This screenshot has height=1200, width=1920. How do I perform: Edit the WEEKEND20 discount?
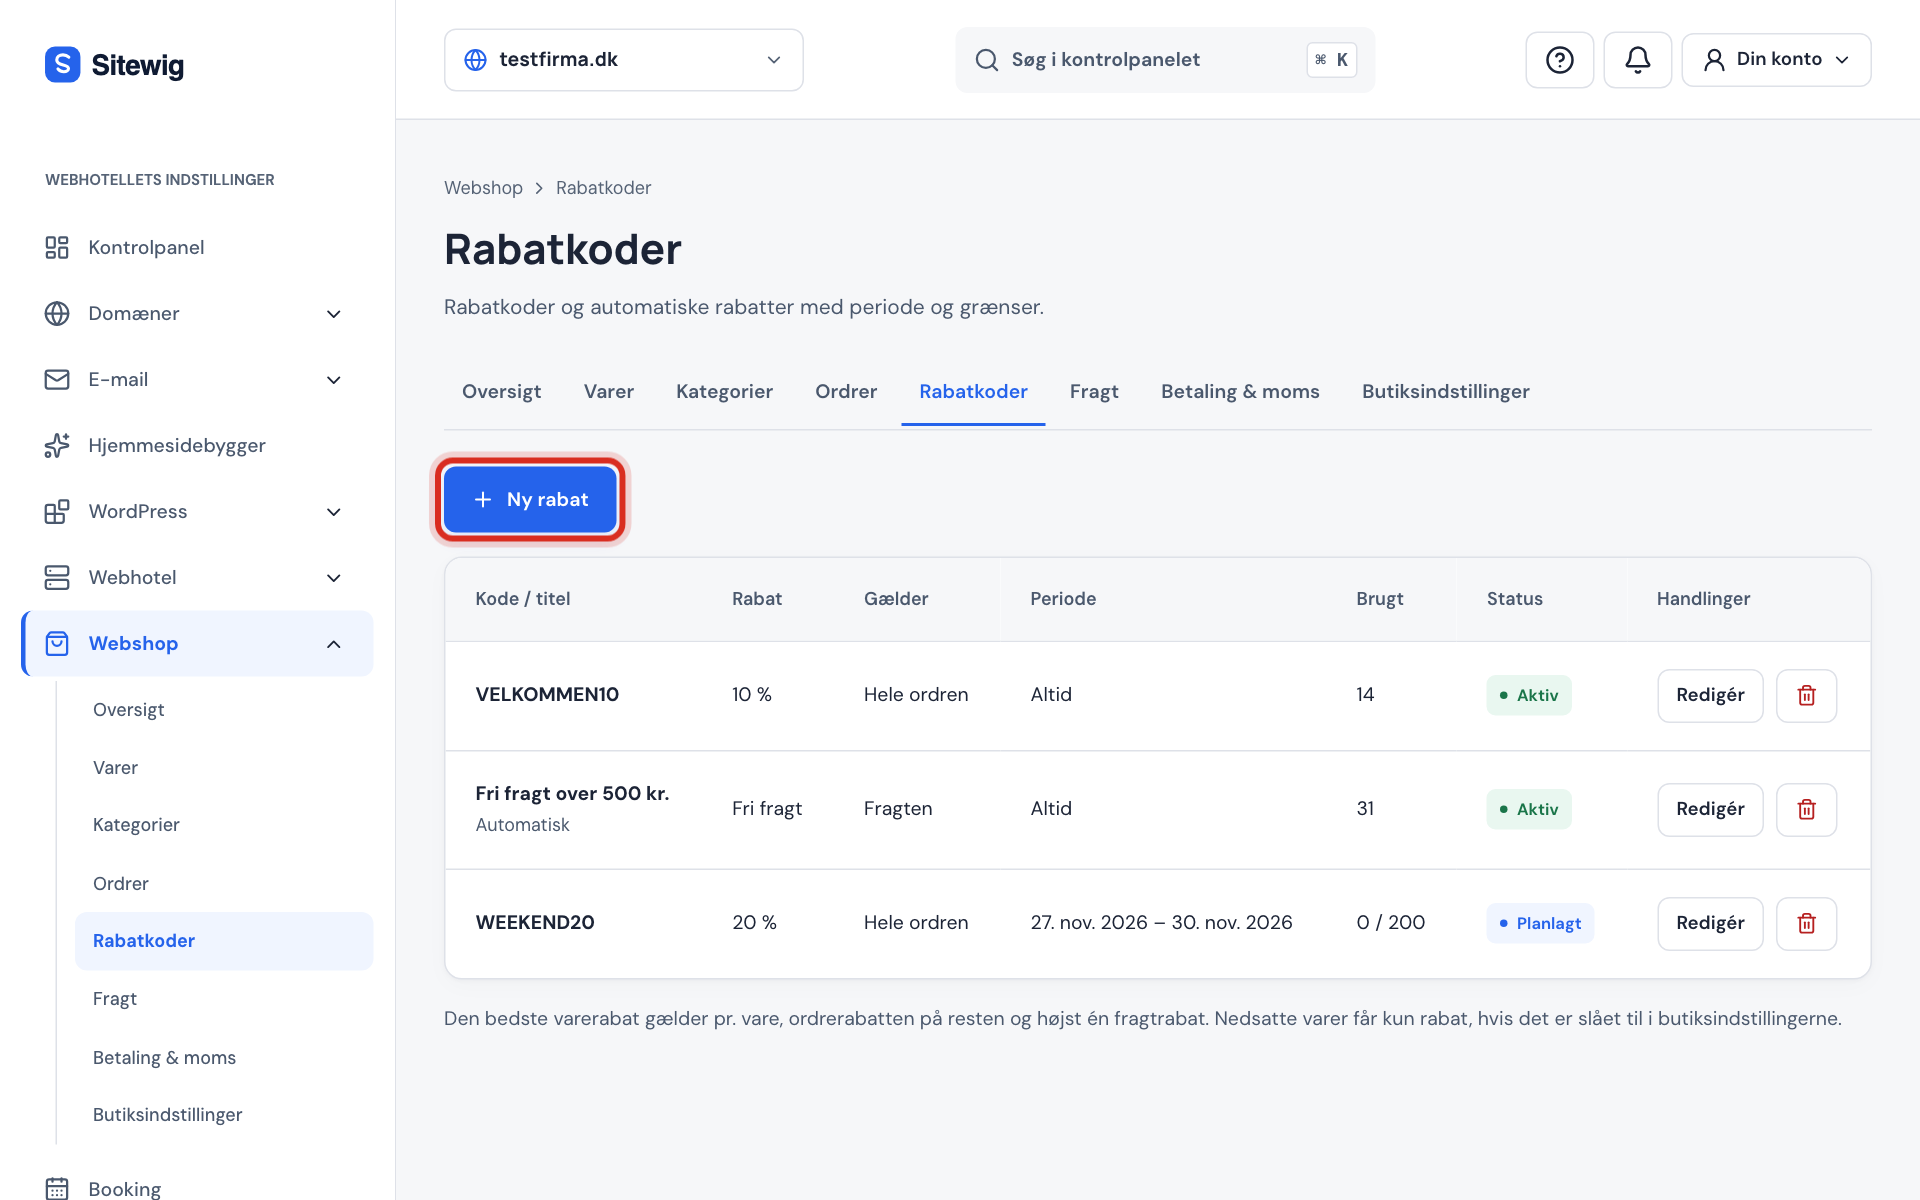coord(1710,923)
